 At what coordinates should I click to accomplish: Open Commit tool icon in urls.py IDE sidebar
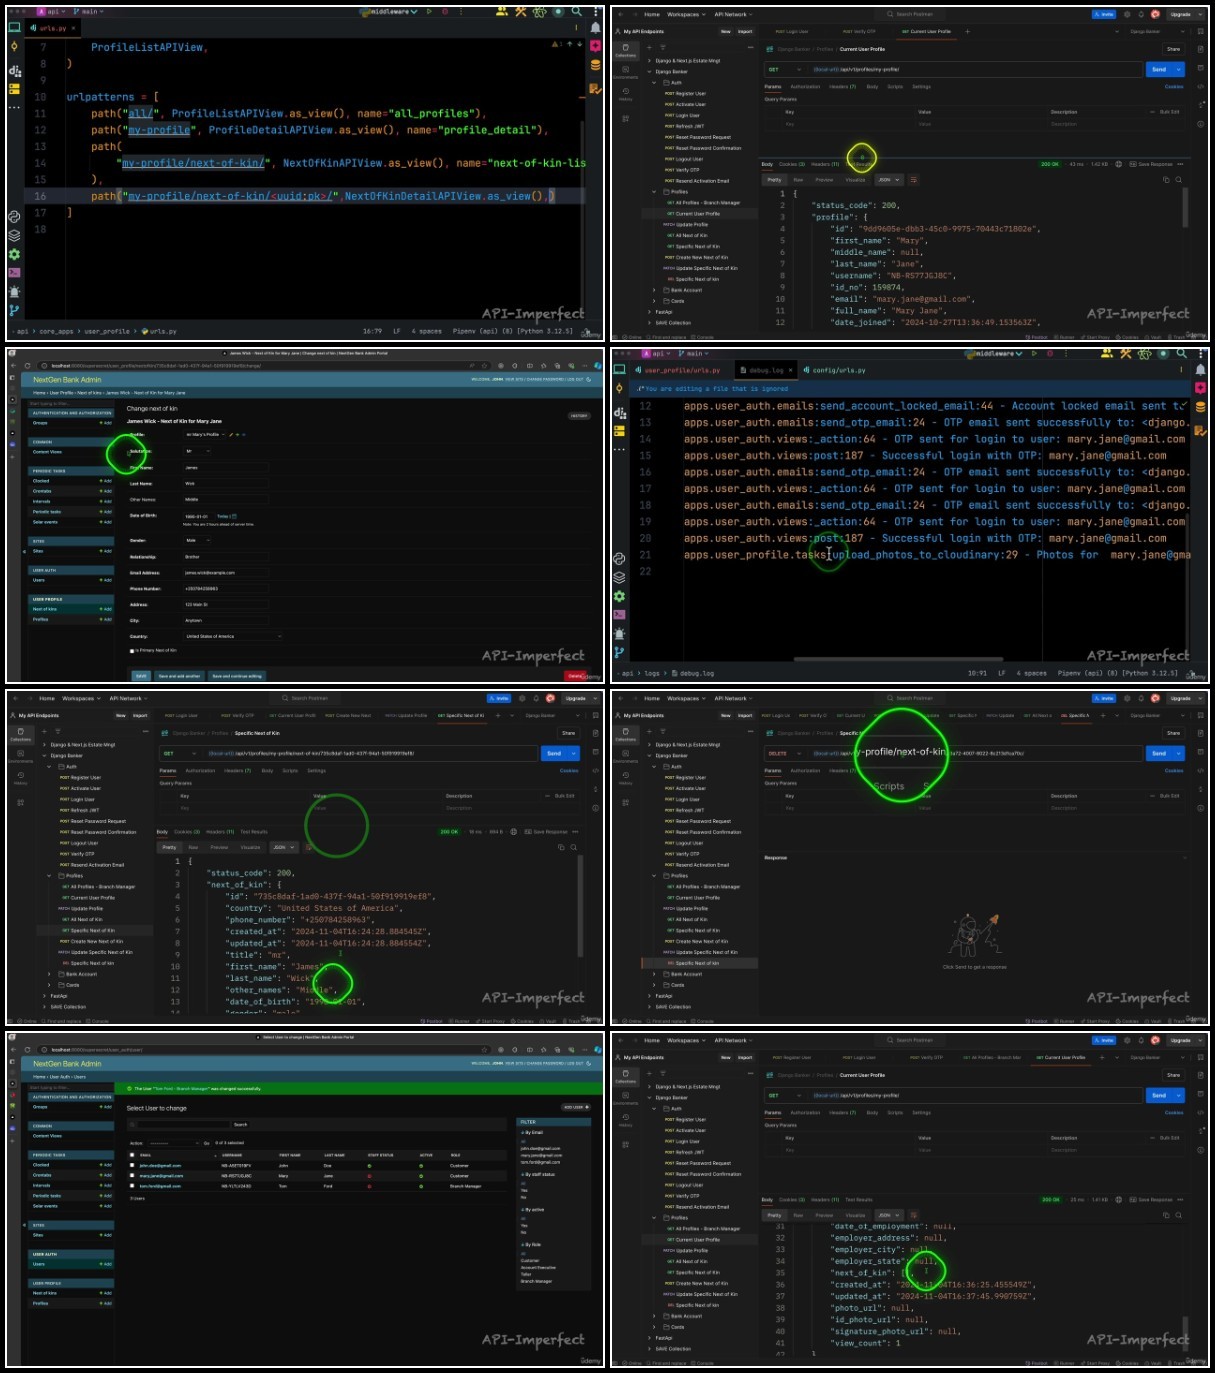[14, 46]
